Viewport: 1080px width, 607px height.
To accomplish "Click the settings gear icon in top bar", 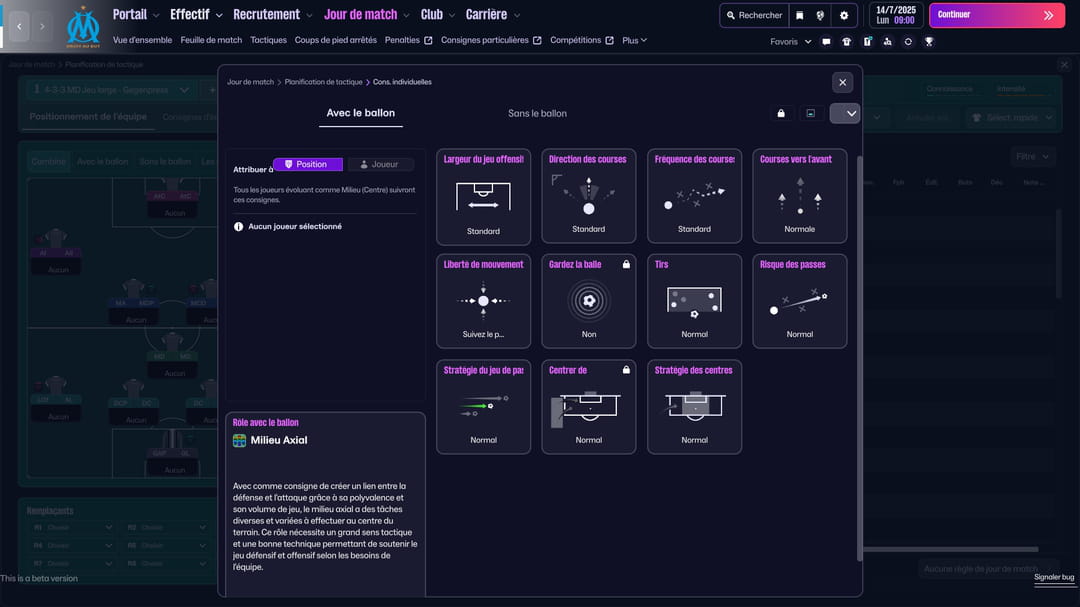I will coord(844,16).
